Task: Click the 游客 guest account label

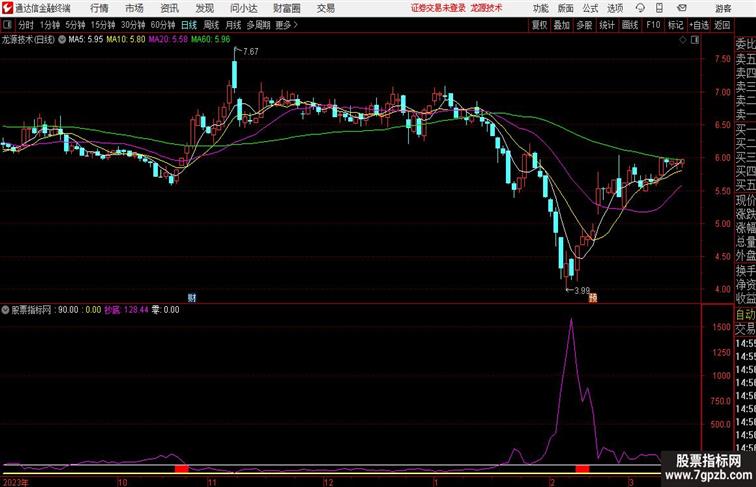Action: tap(723, 8)
